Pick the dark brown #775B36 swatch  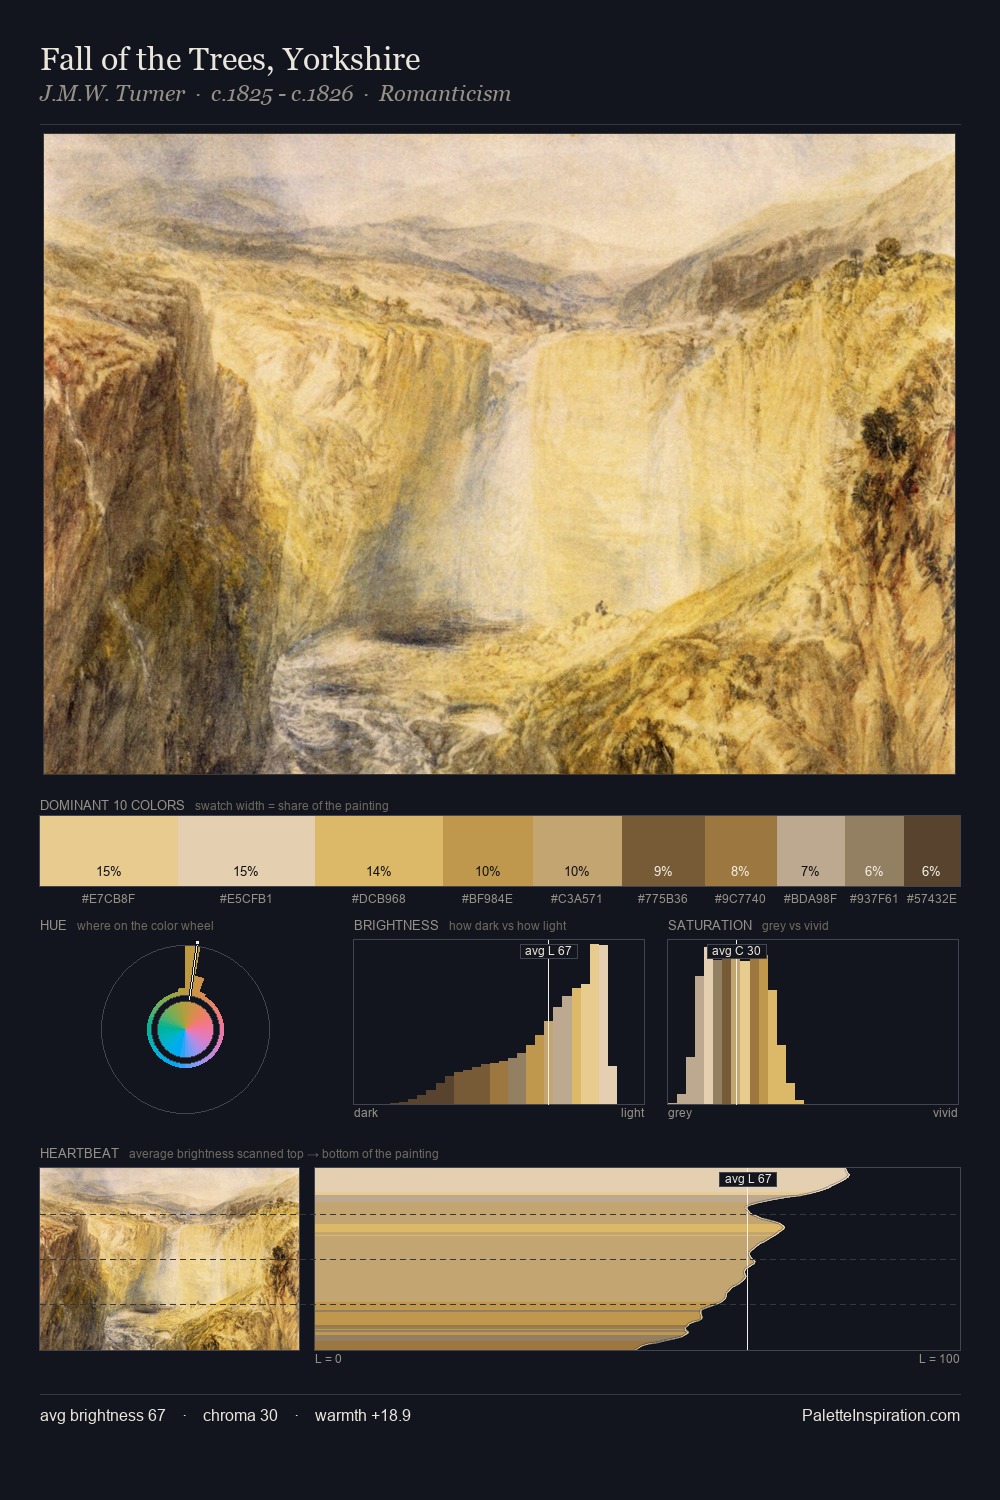(x=663, y=851)
